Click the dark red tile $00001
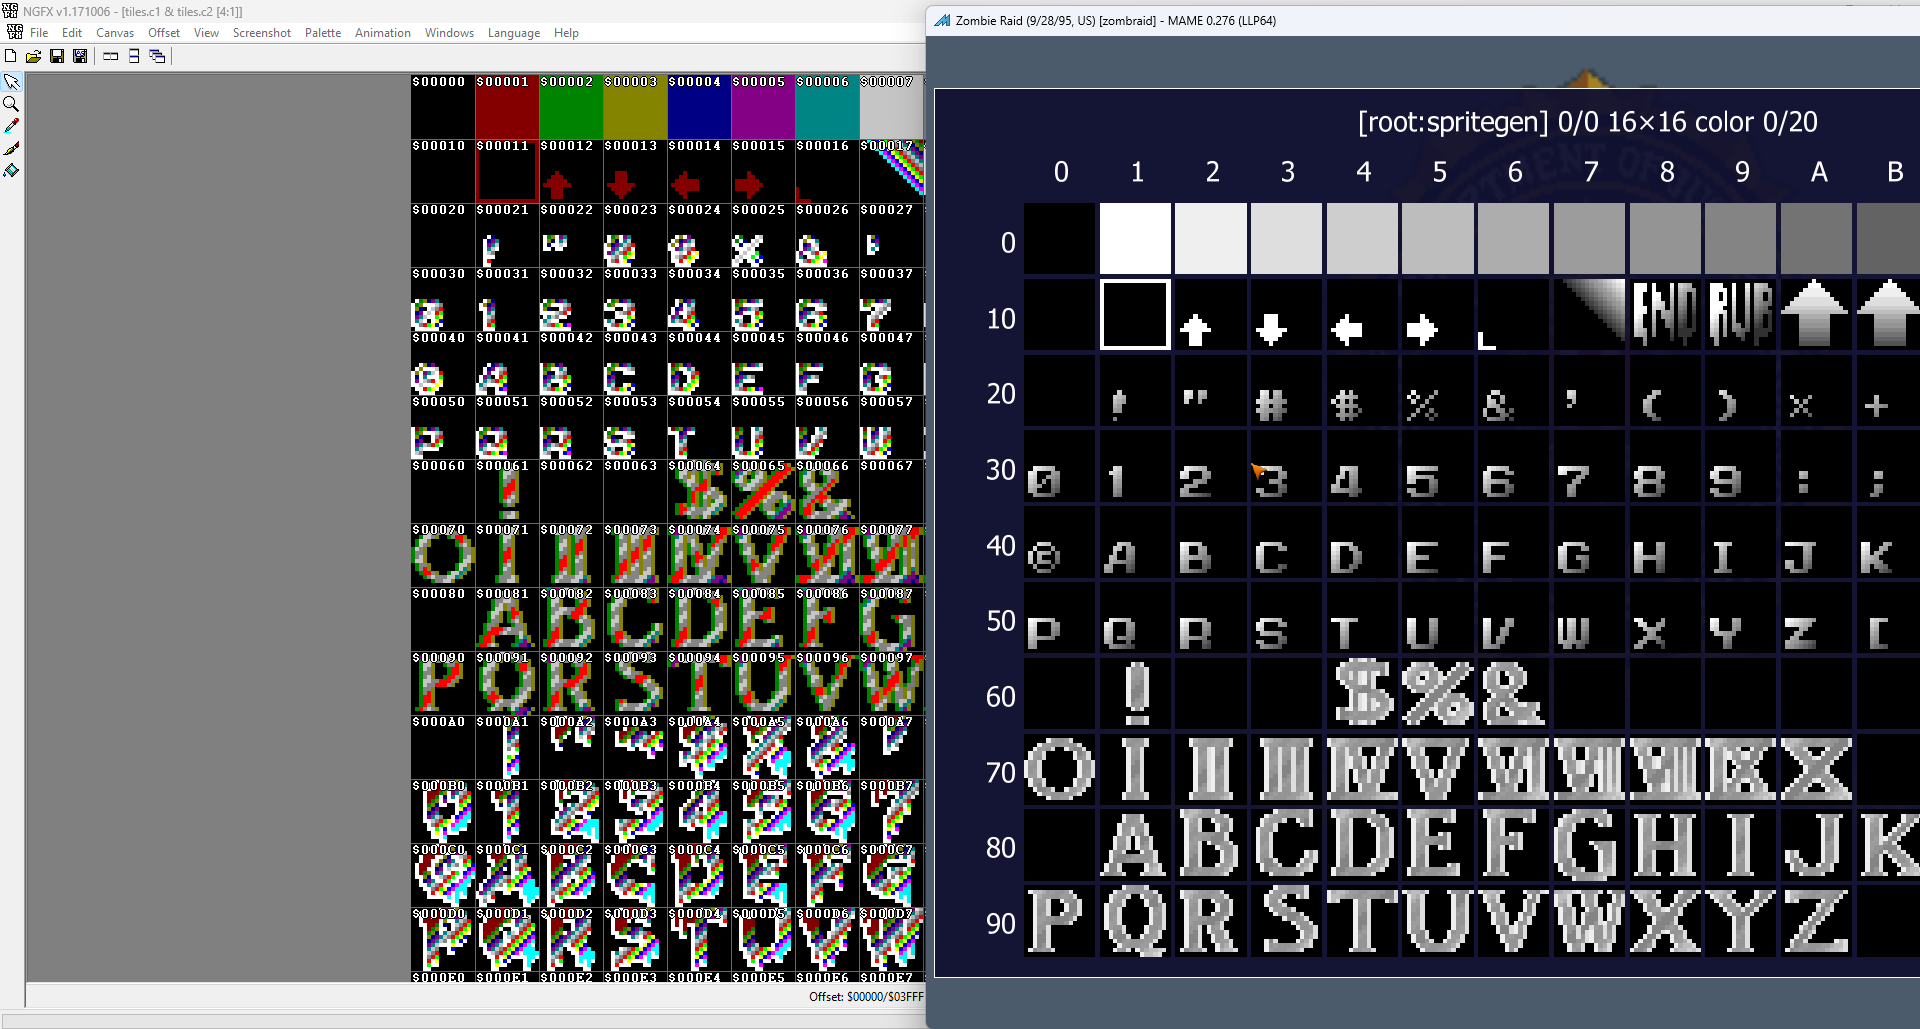Viewport: 1920px width, 1029px height. 507,107
